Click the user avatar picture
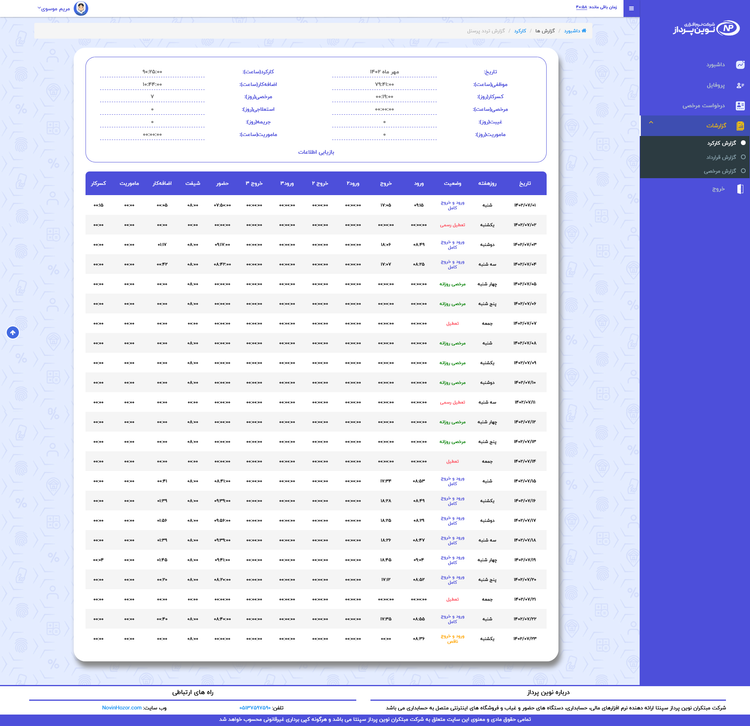 81,9
